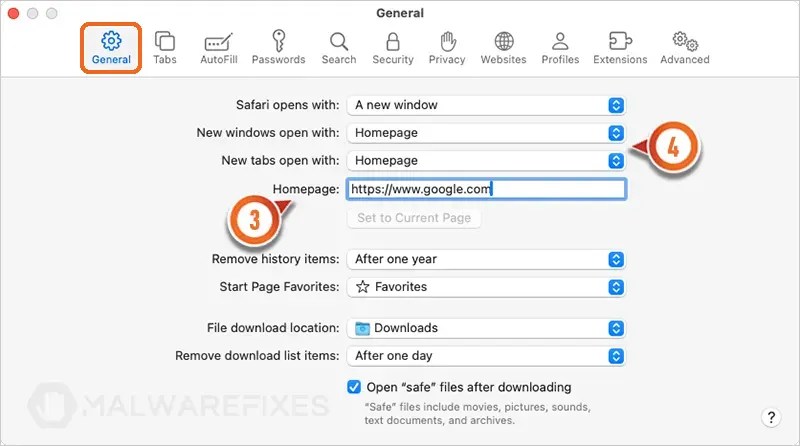Open the Privacy pane with the hand icon

pyautogui.click(x=447, y=48)
